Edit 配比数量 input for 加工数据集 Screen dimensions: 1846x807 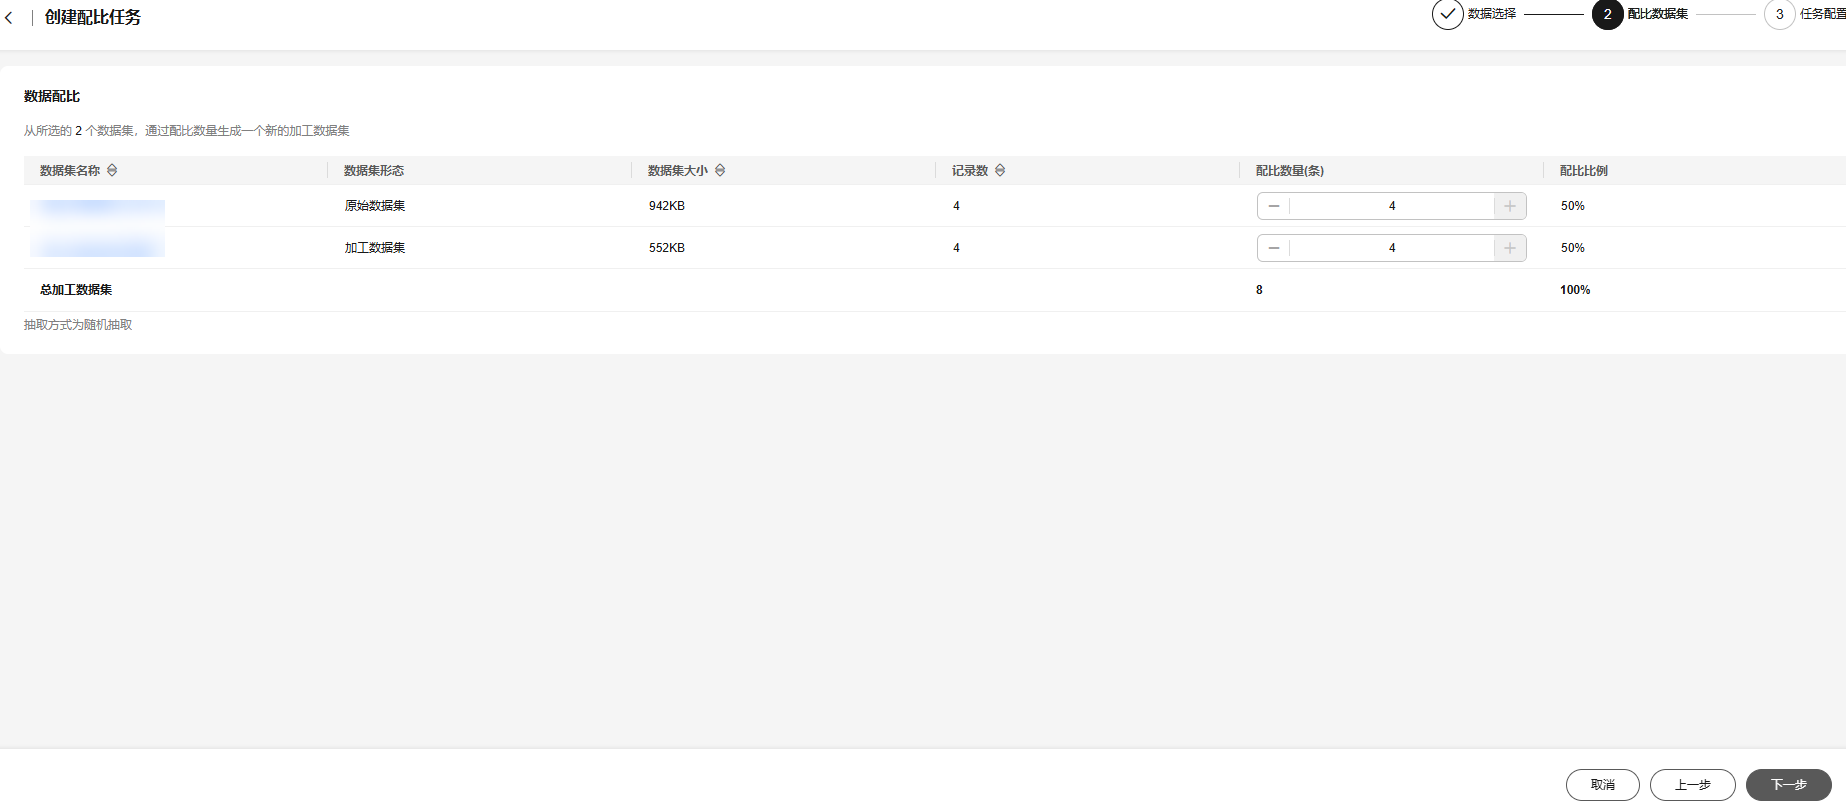pyautogui.click(x=1391, y=248)
